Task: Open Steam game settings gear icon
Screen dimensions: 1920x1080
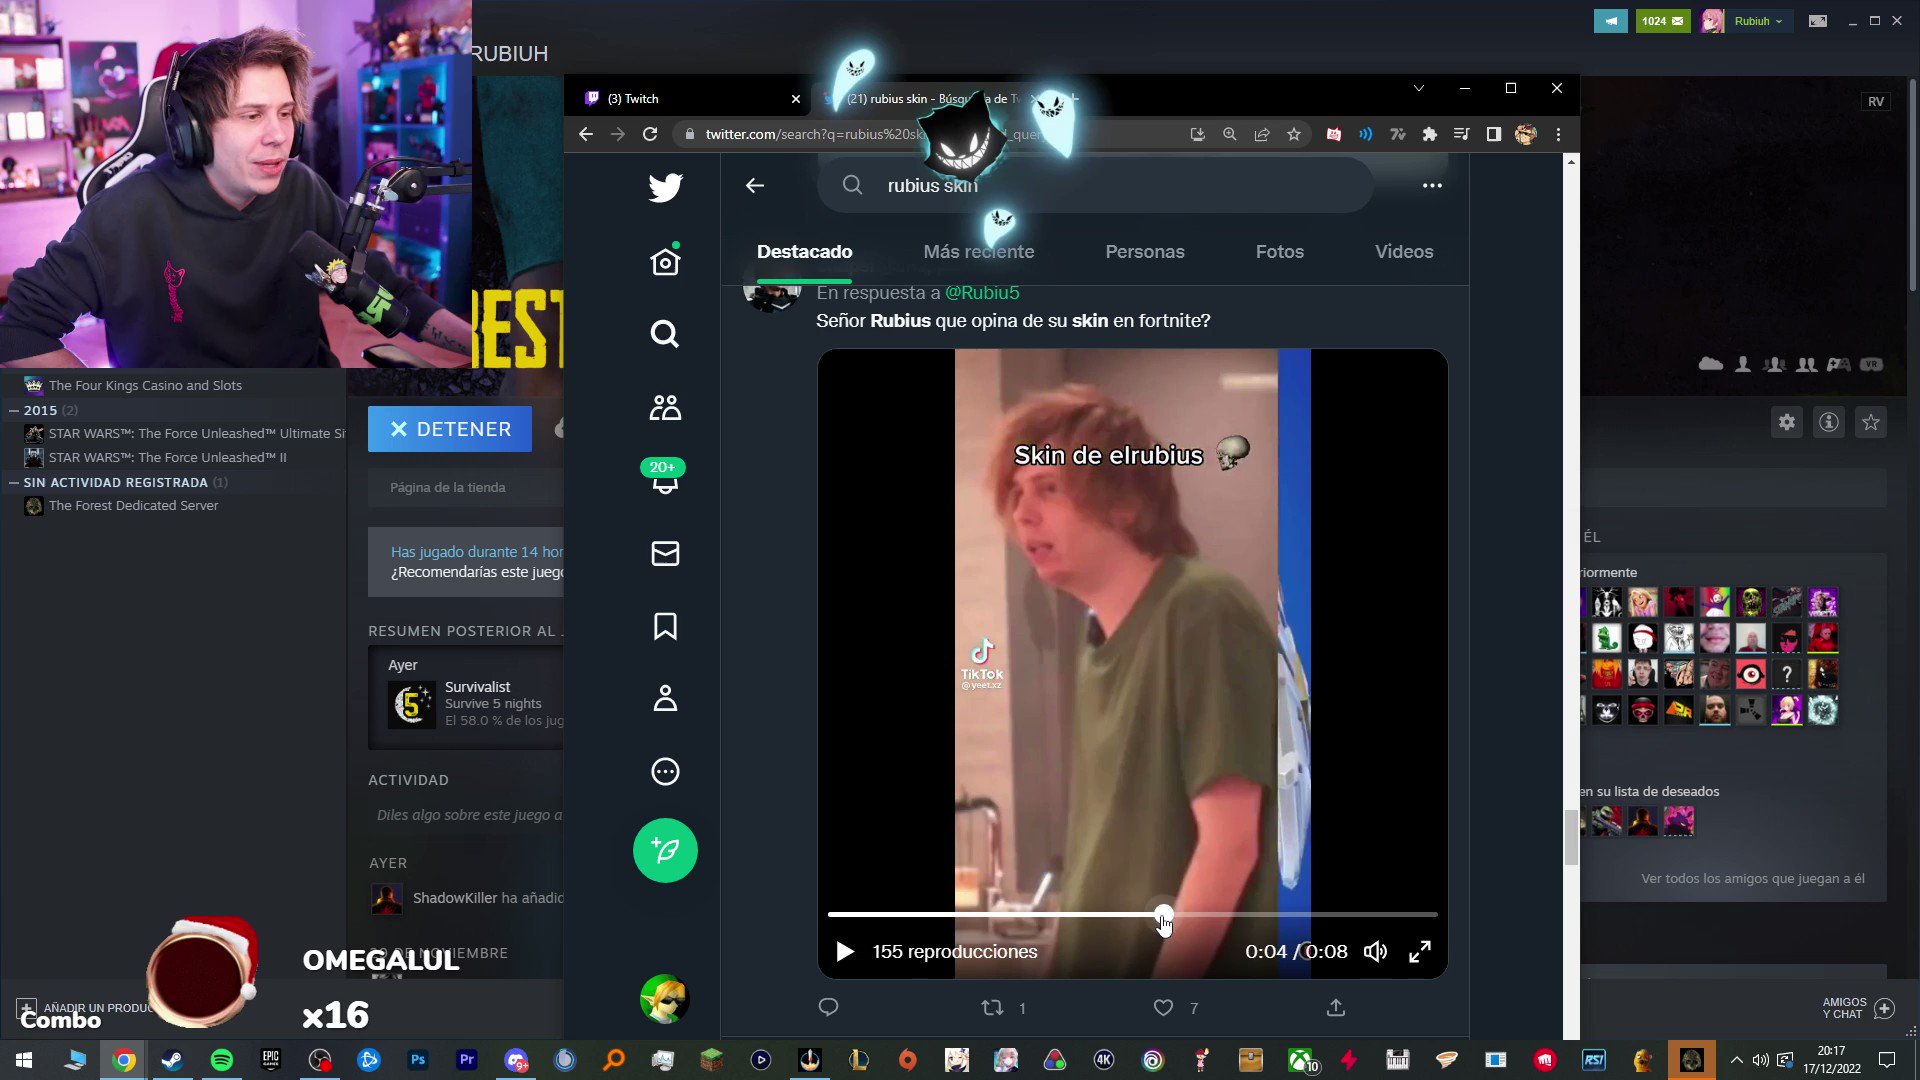Action: point(1787,422)
